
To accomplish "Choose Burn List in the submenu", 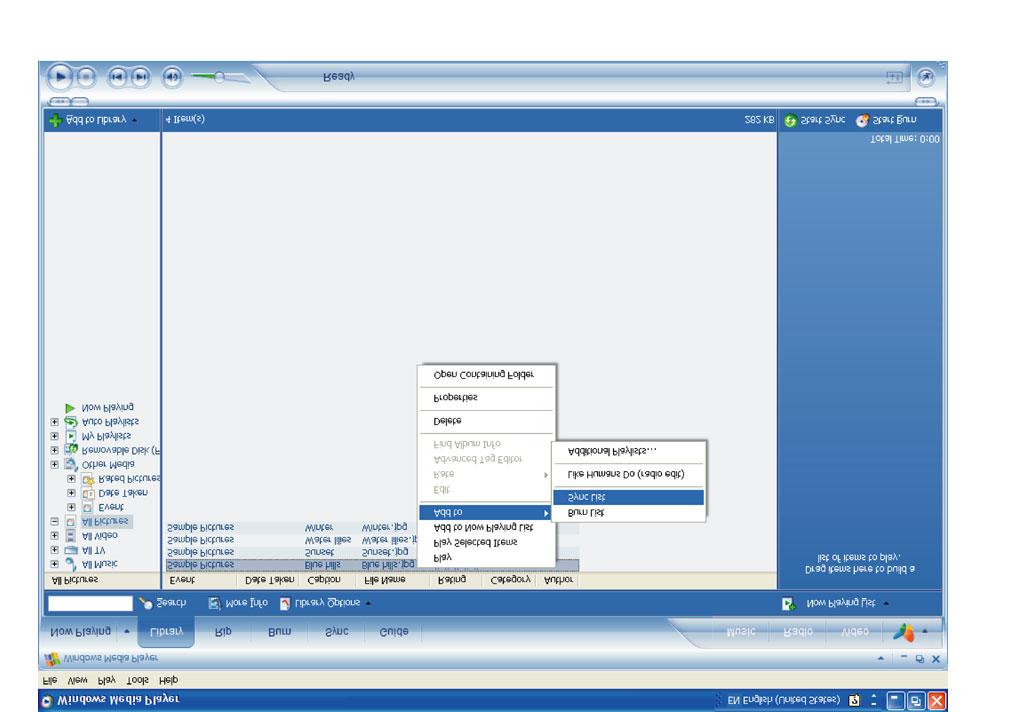I will tap(628, 513).
